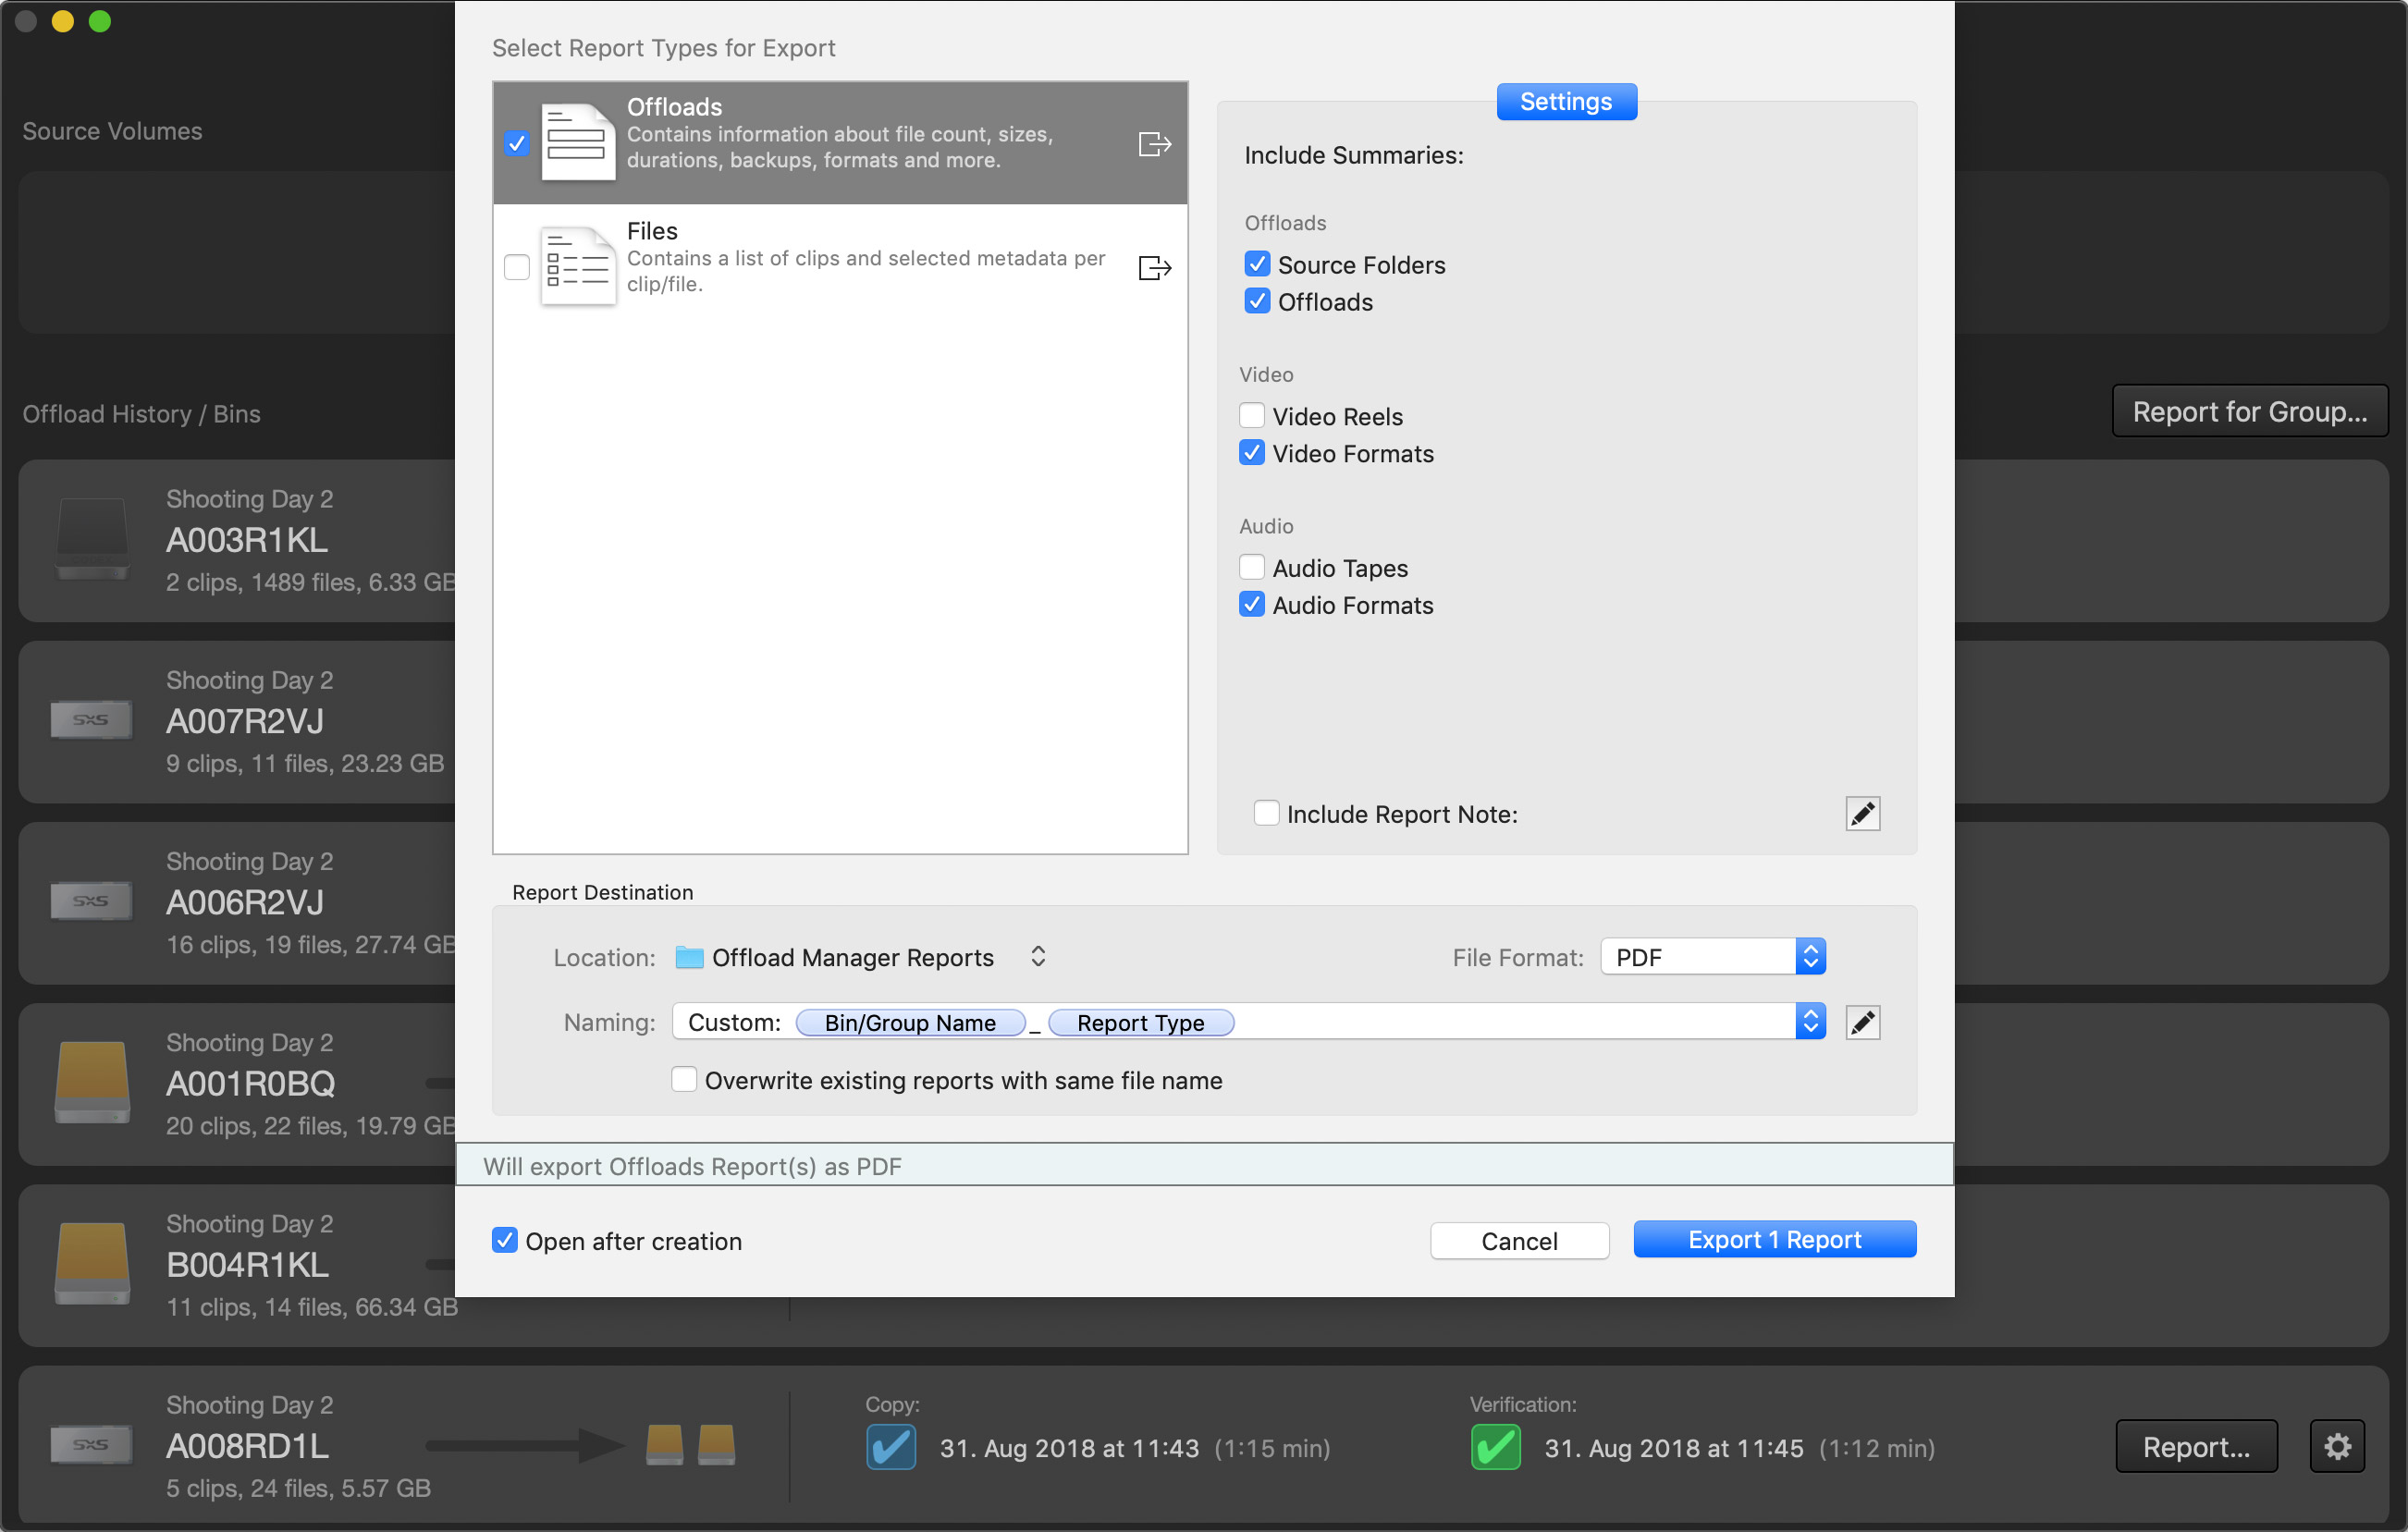Cancel the report export
The width and height of the screenshot is (2408, 1532).
1519,1240
